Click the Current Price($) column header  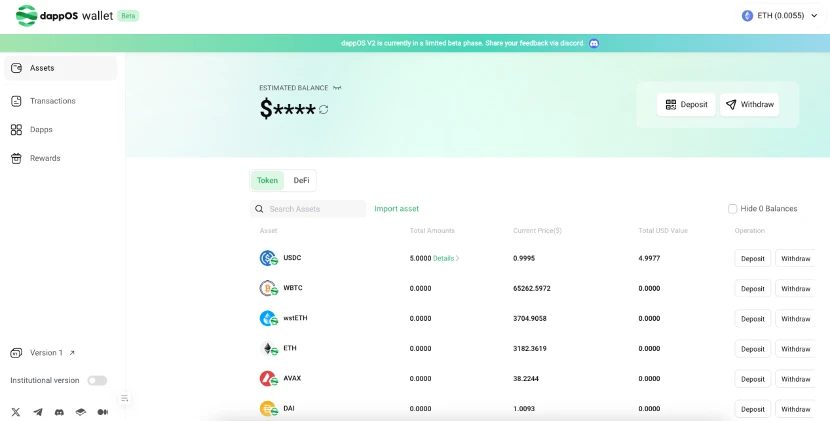(x=537, y=231)
